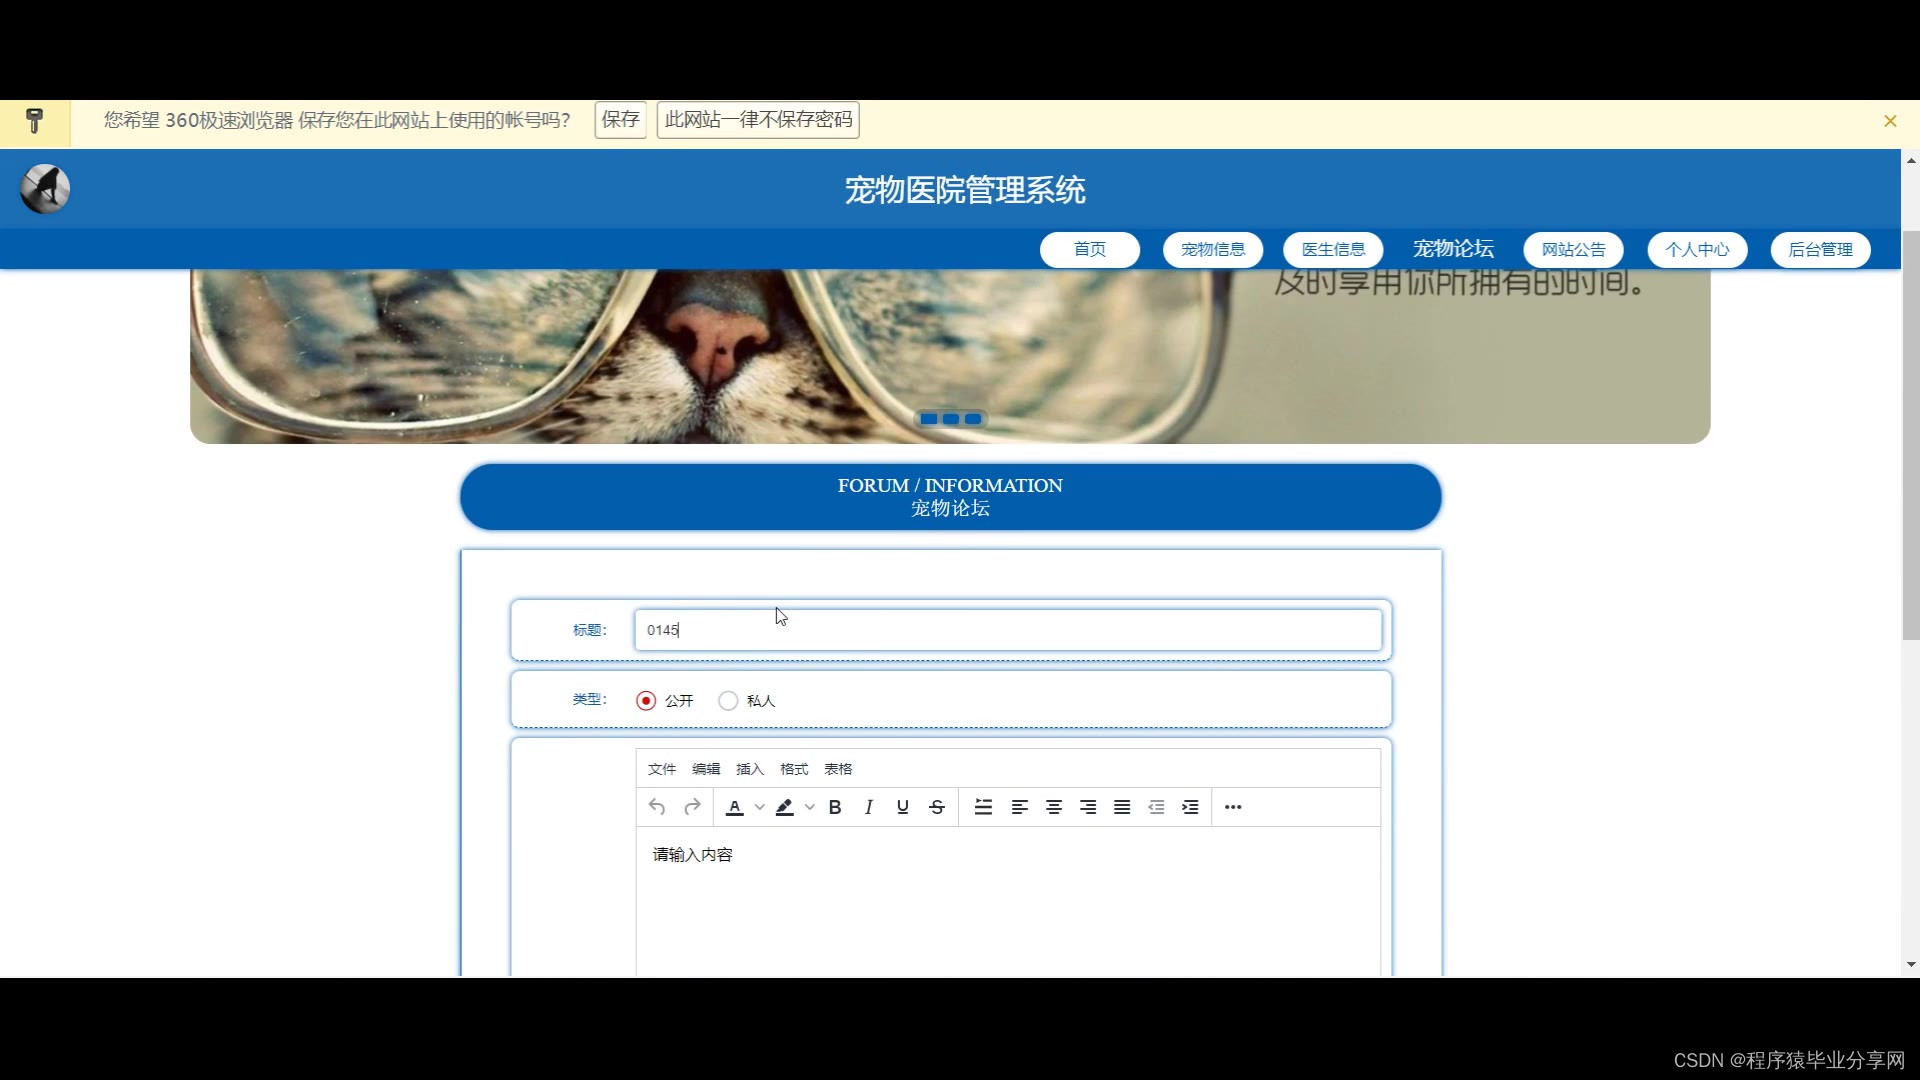Click the 标题 title input field
The image size is (1920, 1080).
click(1008, 630)
